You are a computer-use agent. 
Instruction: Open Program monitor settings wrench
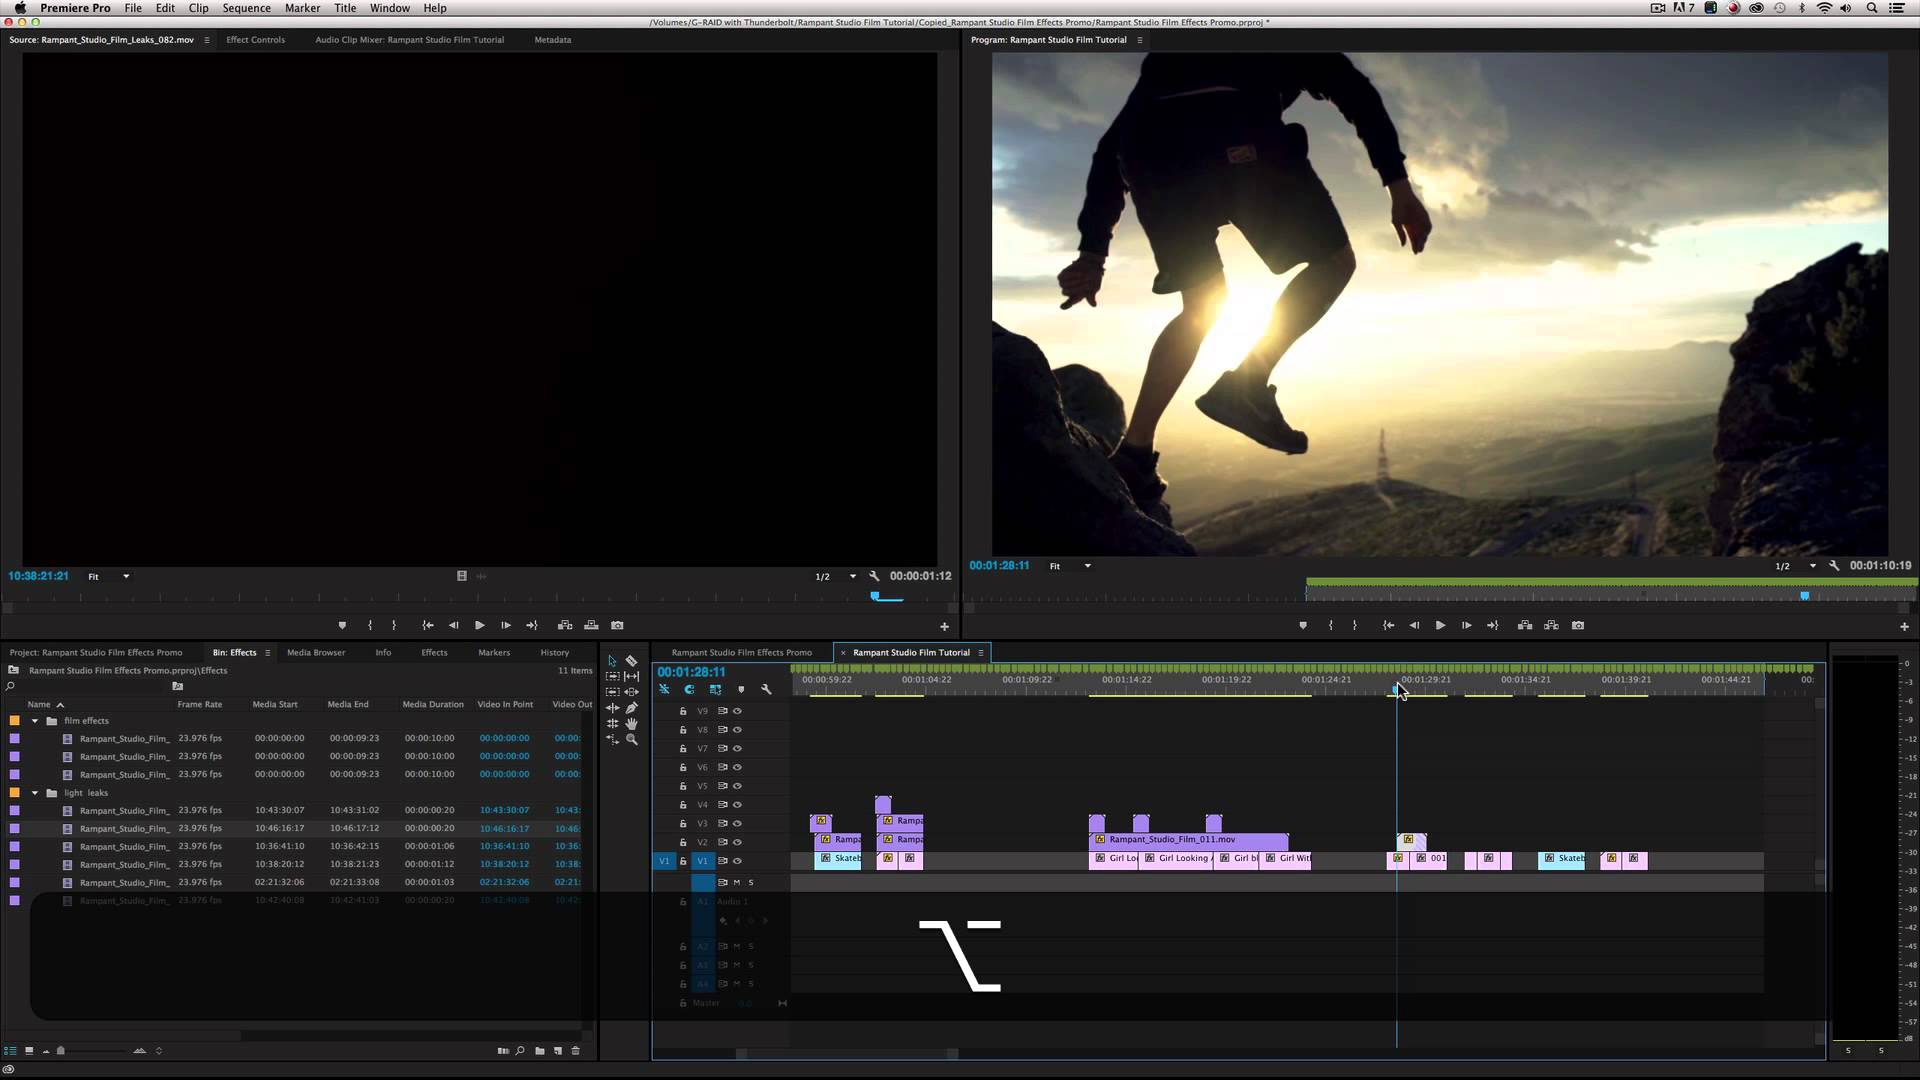1834,566
